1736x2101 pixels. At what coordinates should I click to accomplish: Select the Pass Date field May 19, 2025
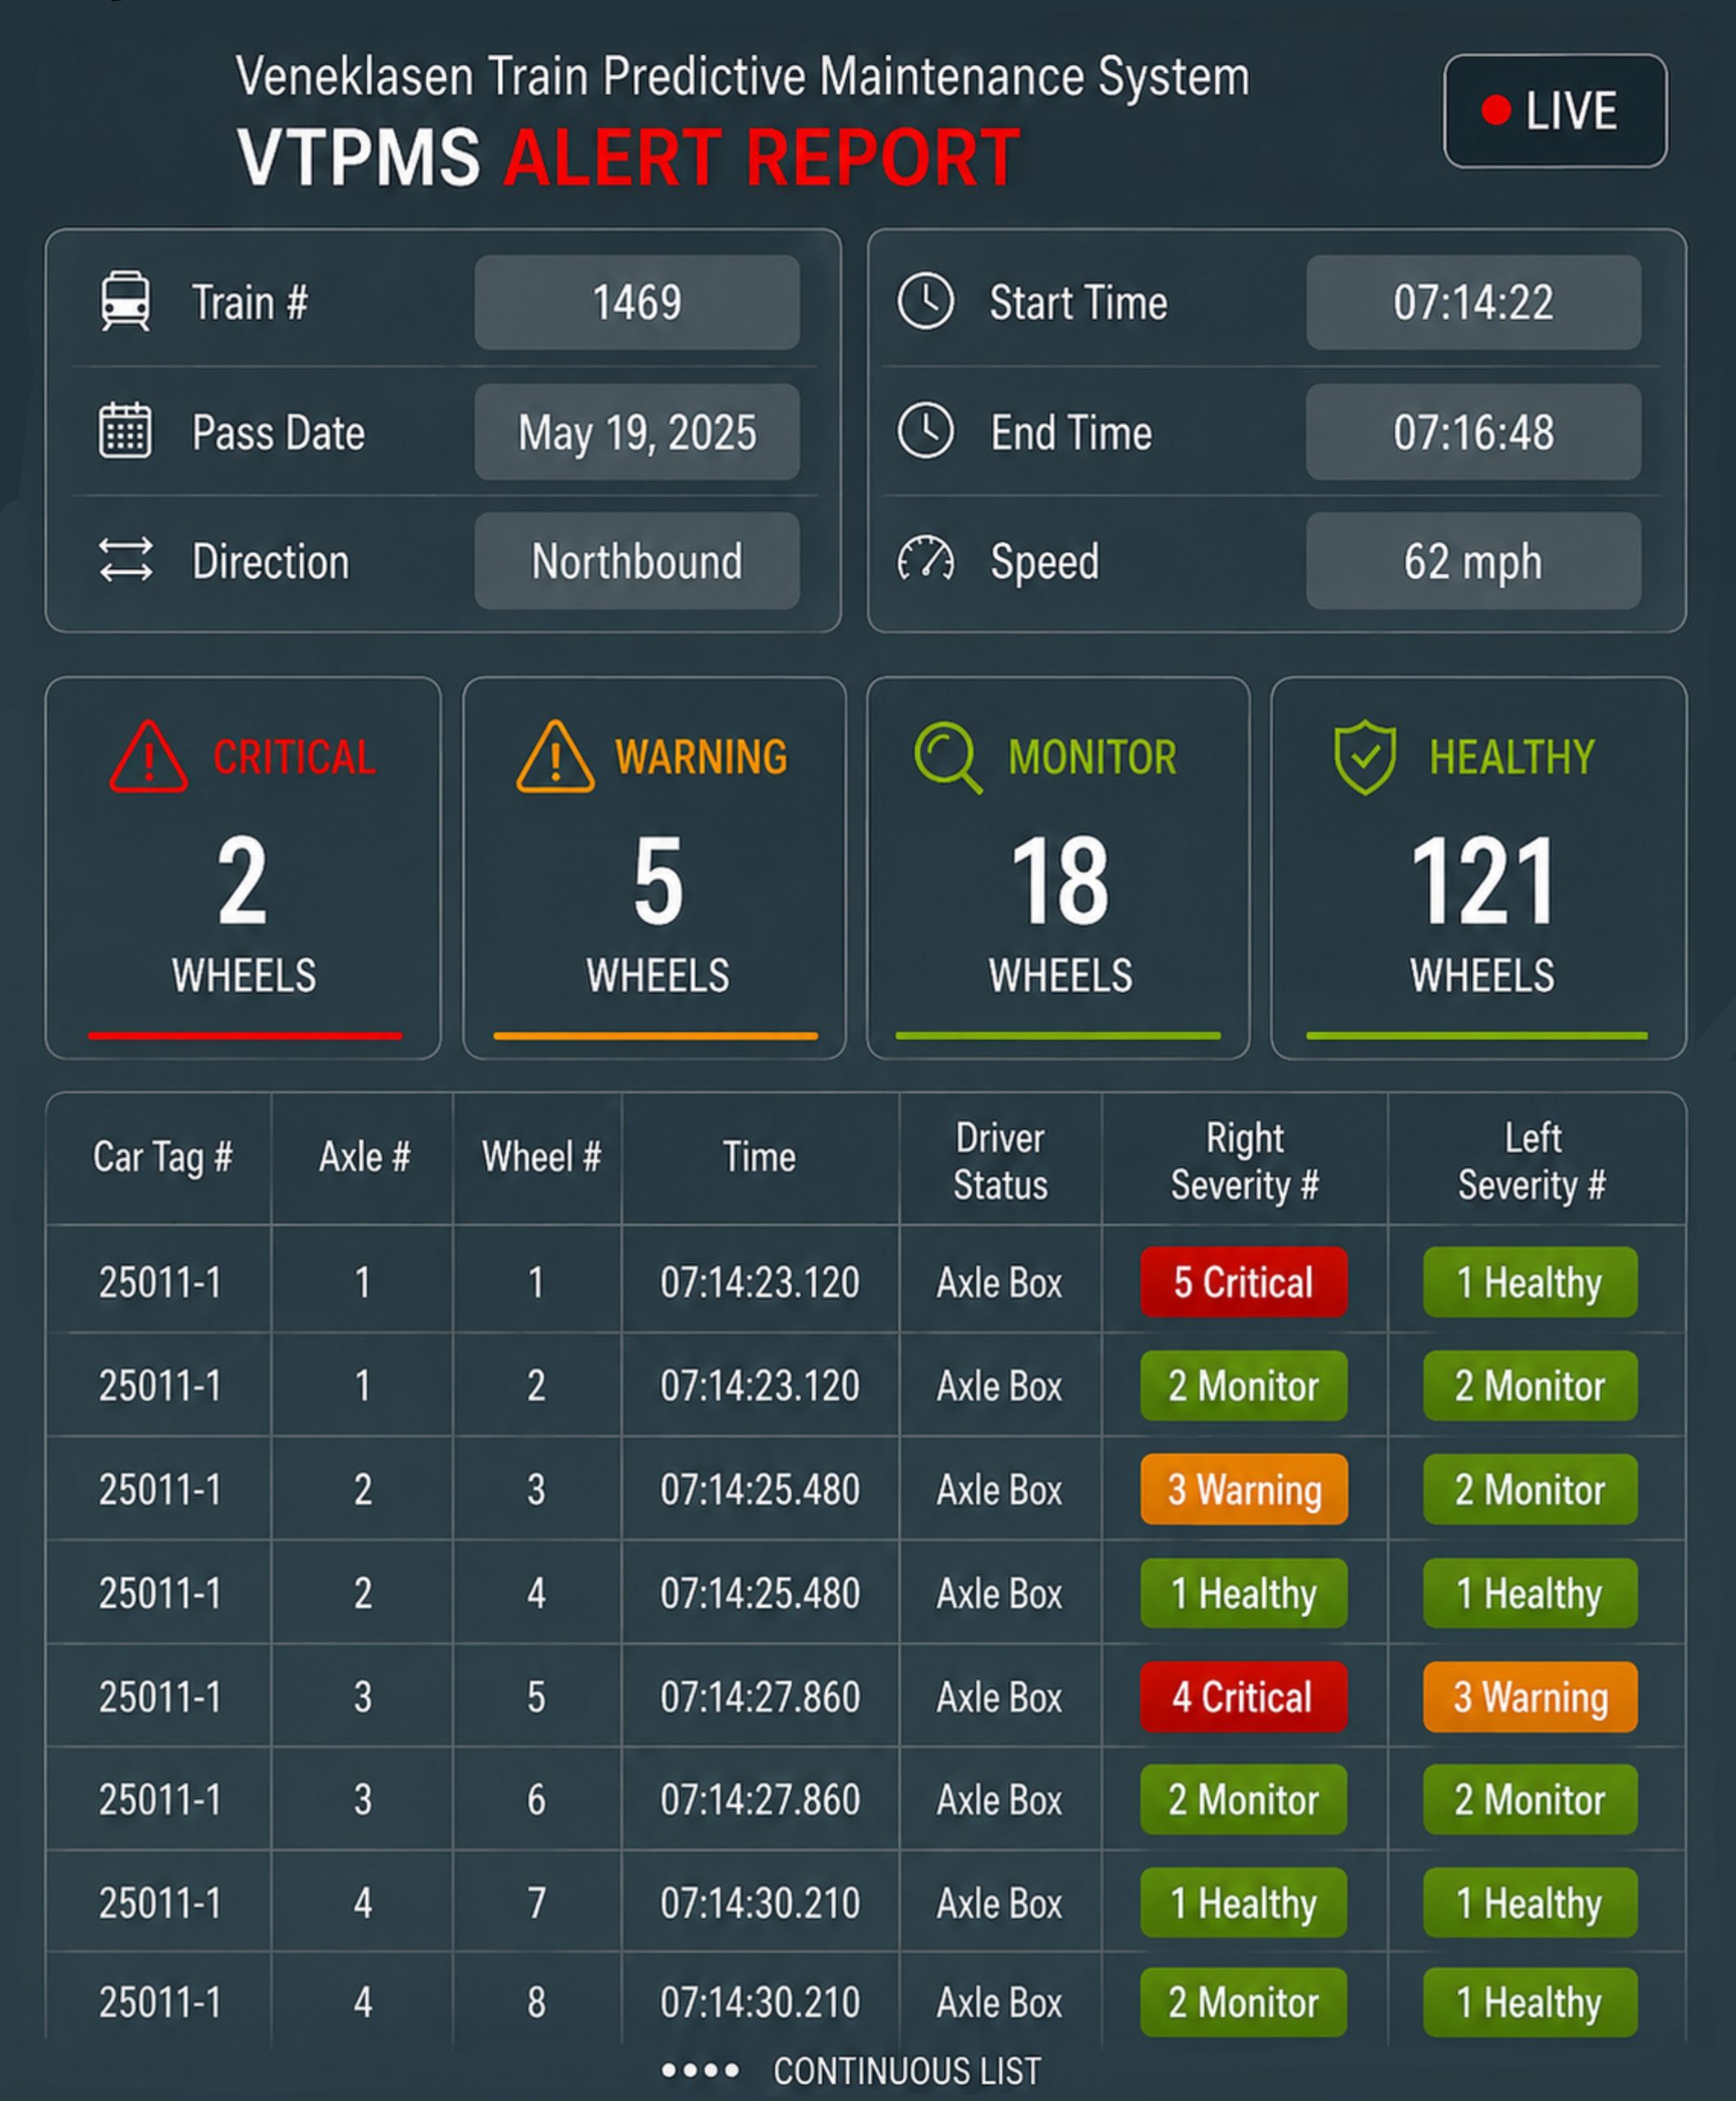tap(637, 432)
